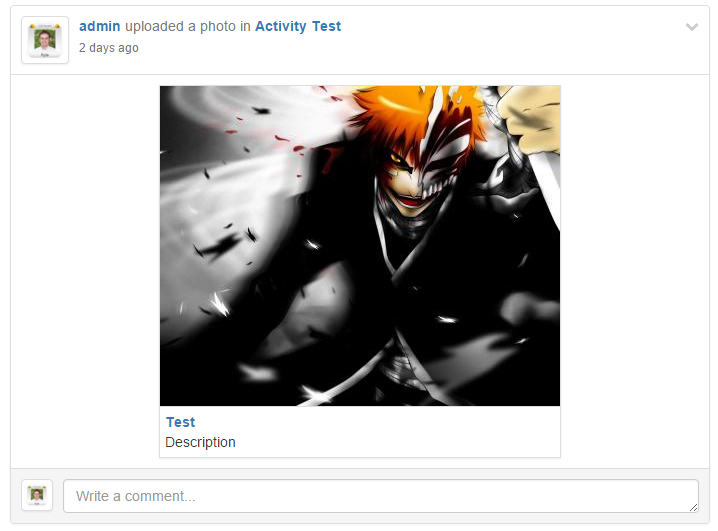Open admin's profile avatar in post header

pos(45,40)
